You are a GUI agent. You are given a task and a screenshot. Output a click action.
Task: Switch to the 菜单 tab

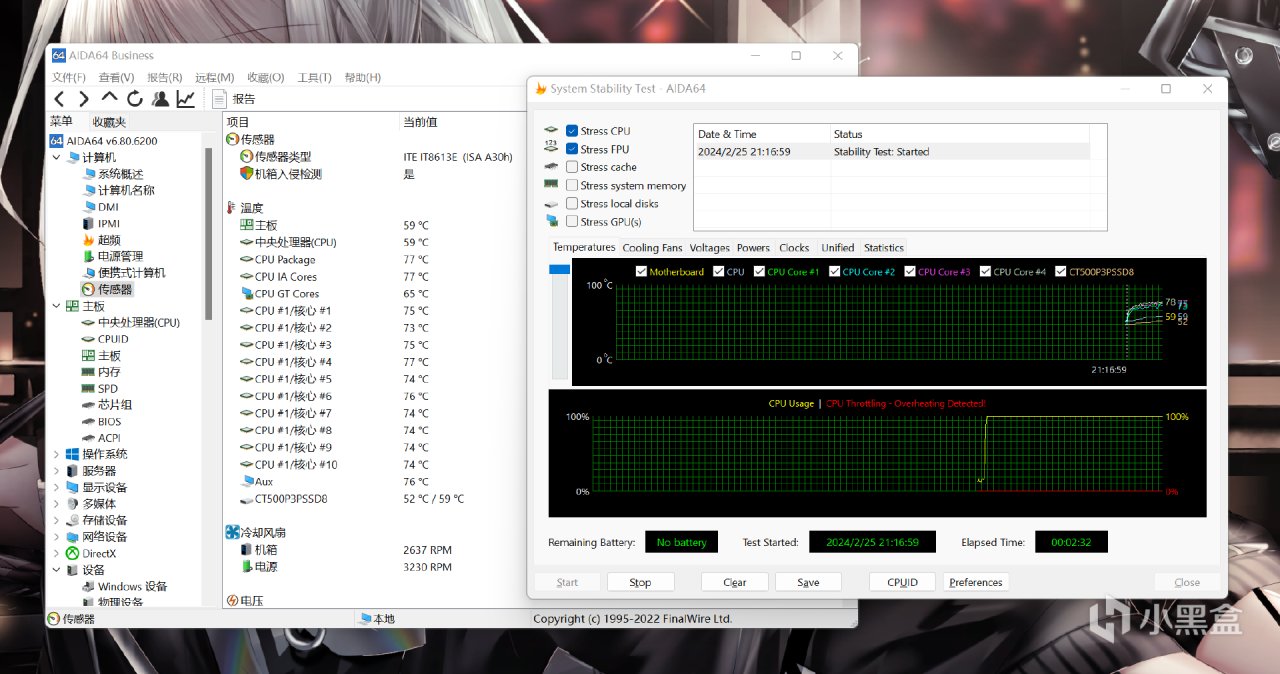click(61, 121)
